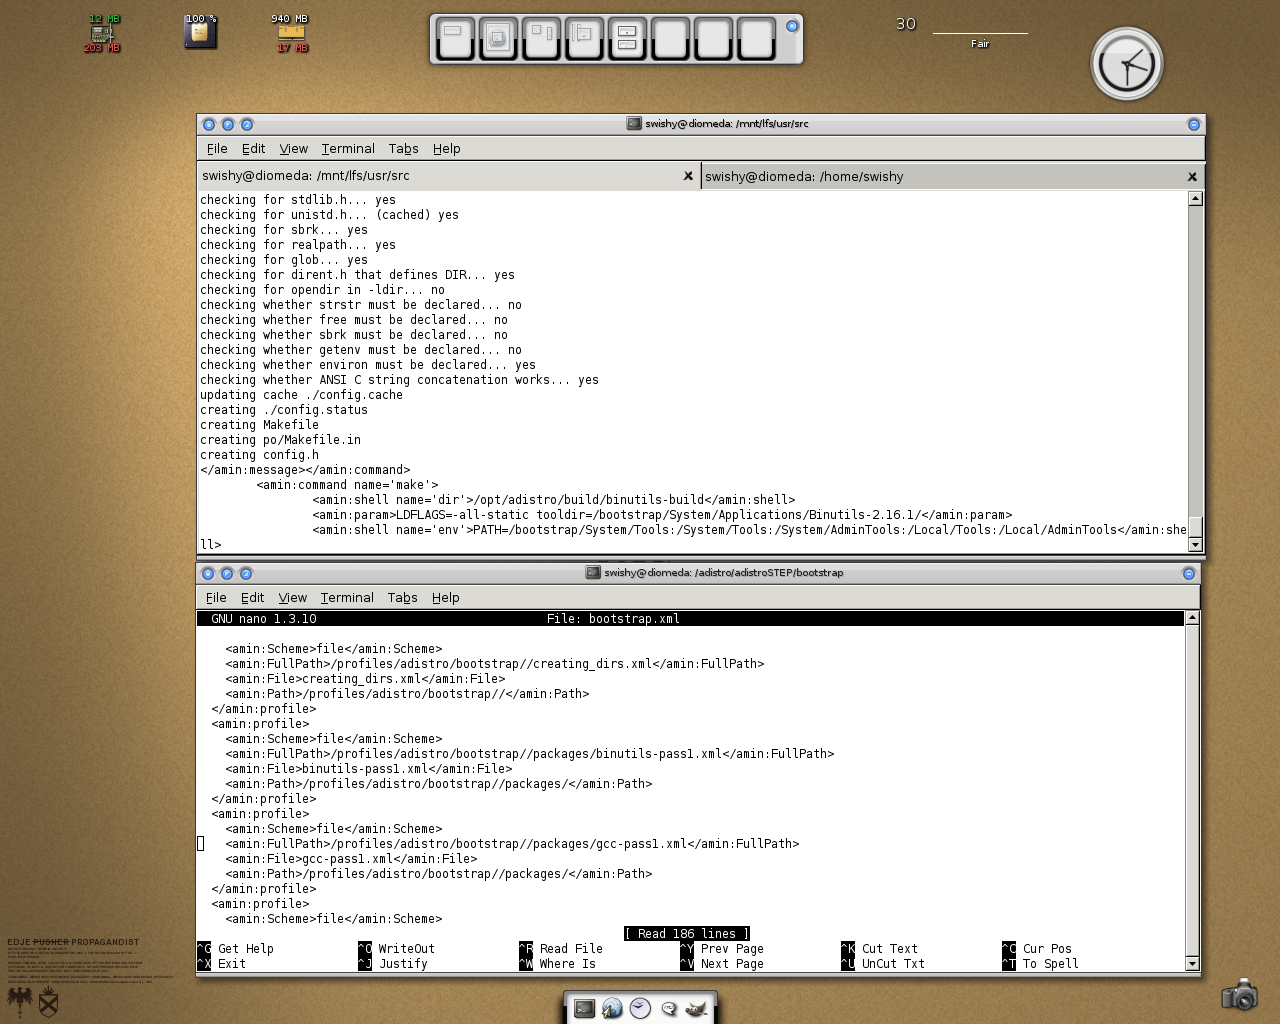1280x1024 pixels.
Task: Open the clock icon in the dock
Action: pos(640,1008)
